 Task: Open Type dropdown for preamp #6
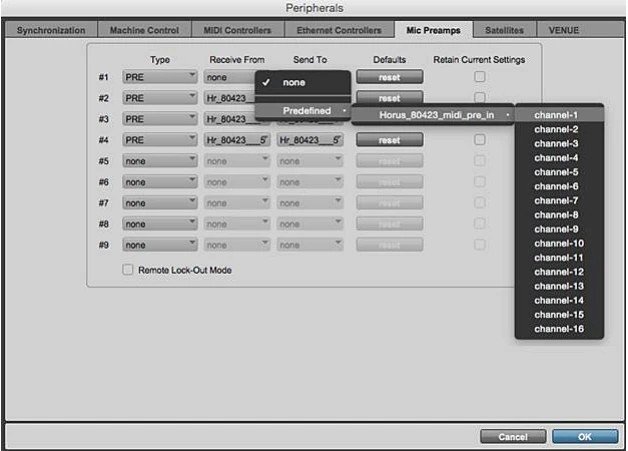(x=160, y=182)
